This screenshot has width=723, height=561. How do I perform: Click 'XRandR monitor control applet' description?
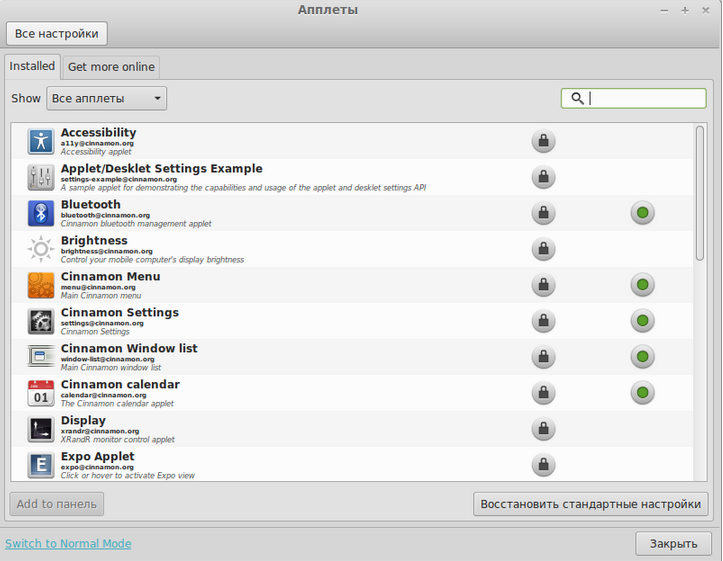(x=118, y=439)
